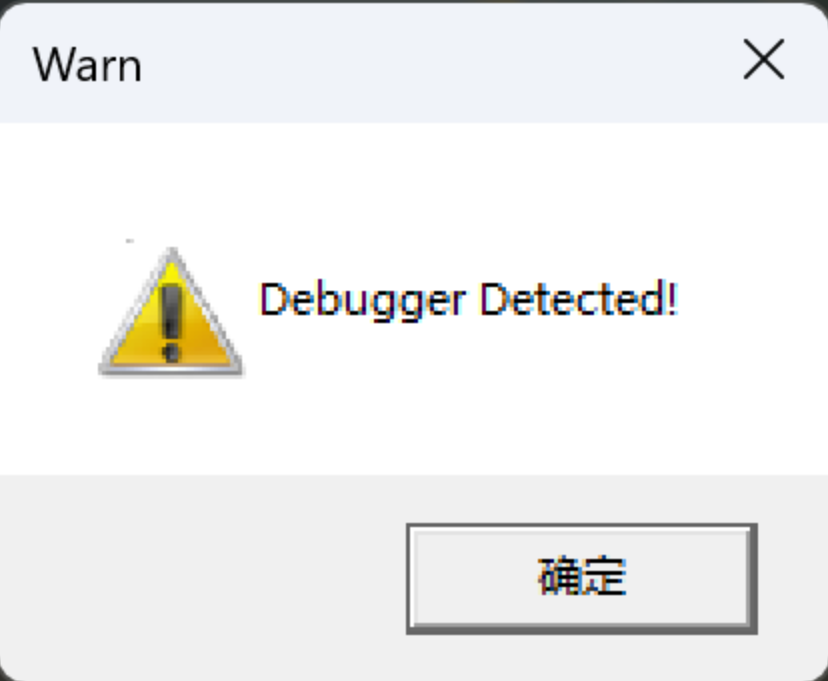
Task: Select the Debugger Detected! message text
Action: (468, 300)
